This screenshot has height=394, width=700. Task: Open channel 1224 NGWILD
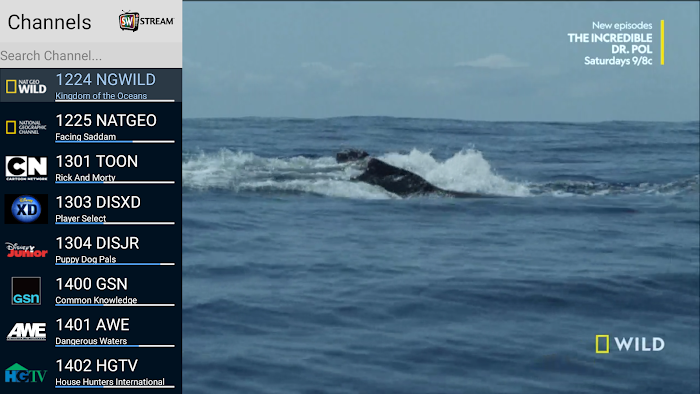point(91,85)
